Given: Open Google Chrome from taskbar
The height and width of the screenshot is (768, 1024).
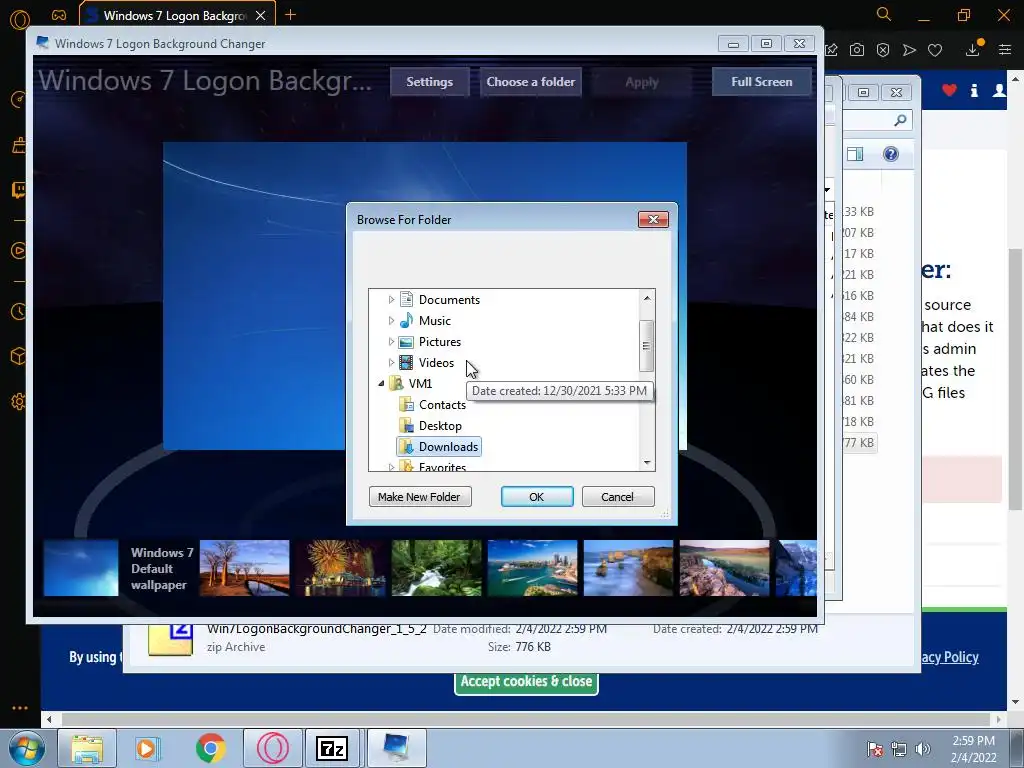Looking at the screenshot, I should 210,748.
